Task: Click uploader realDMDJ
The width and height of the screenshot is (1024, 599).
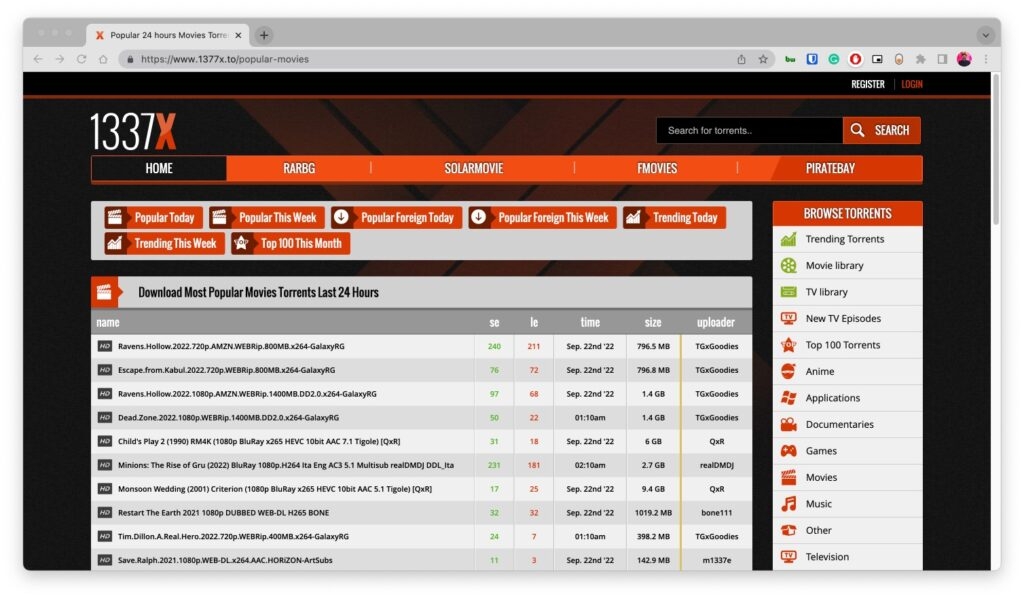Action: click(x=716, y=465)
